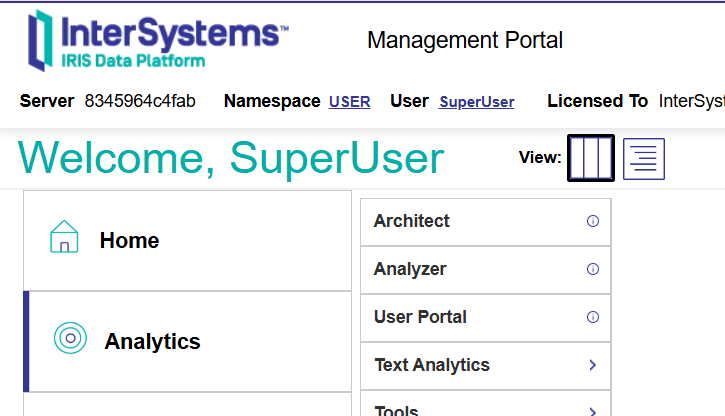725x416 pixels.
Task: Launch the Analyzer page
Action: click(410, 269)
